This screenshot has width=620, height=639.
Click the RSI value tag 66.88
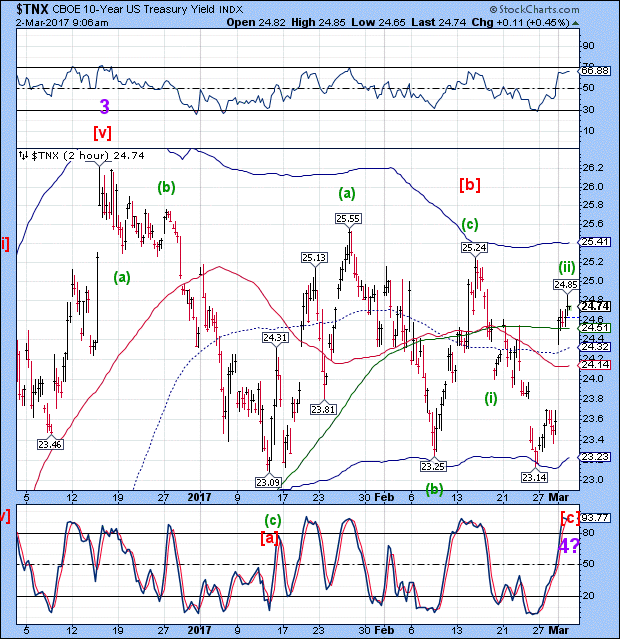[594, 71]
